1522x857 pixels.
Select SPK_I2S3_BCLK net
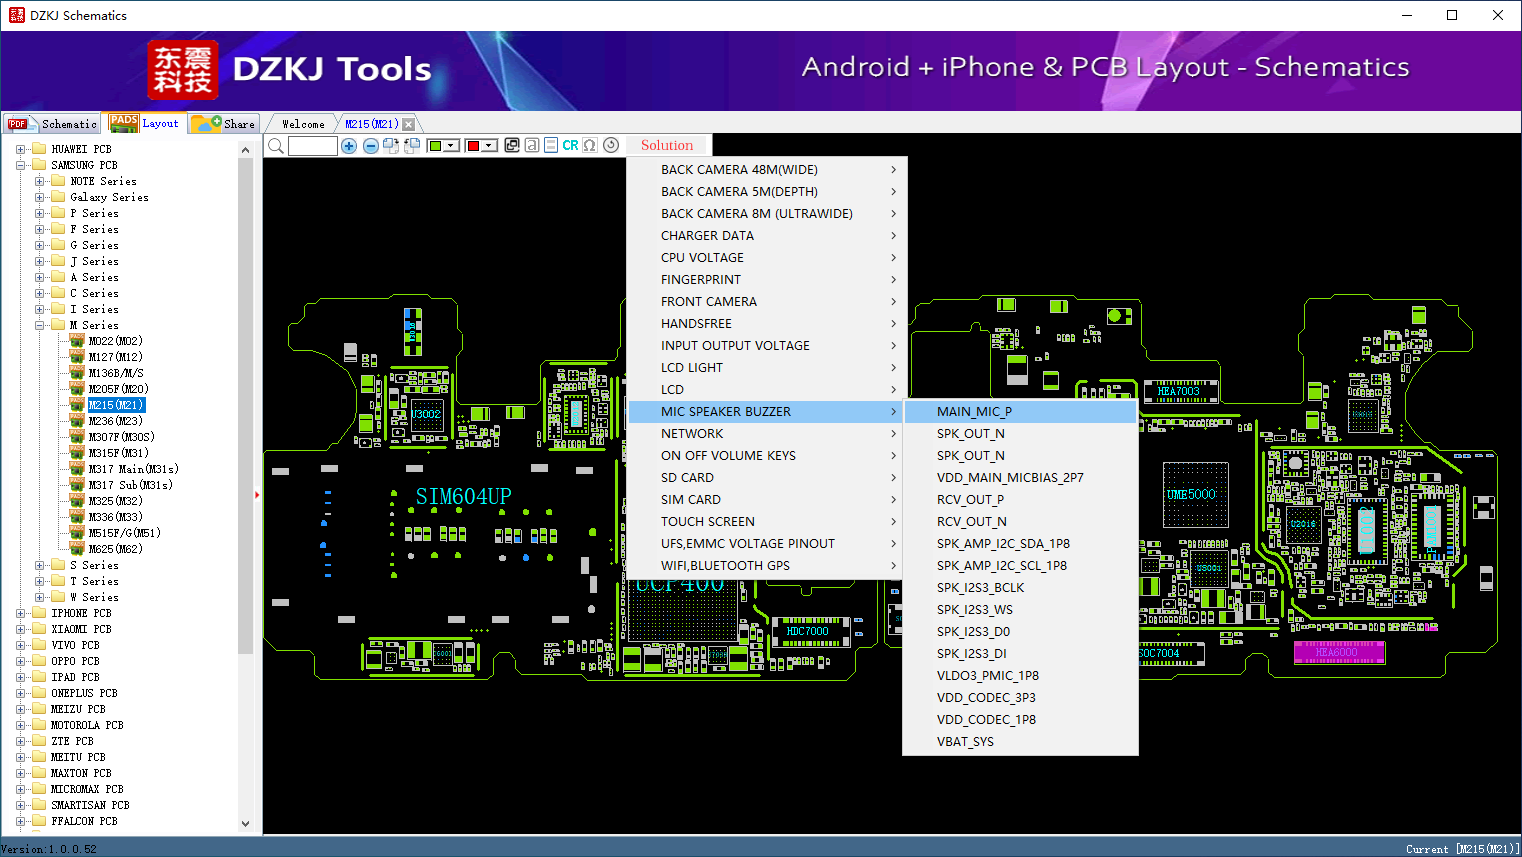1020,588
